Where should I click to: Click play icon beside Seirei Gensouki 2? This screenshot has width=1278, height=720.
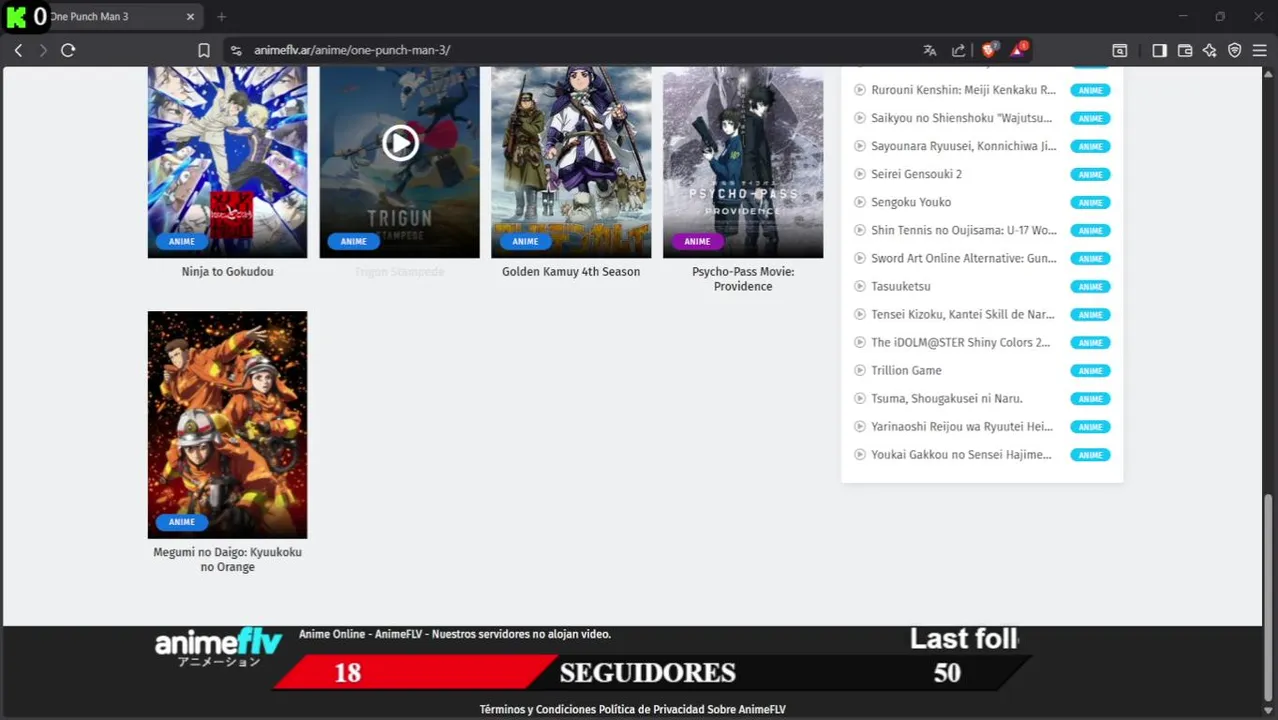[859, 174]
